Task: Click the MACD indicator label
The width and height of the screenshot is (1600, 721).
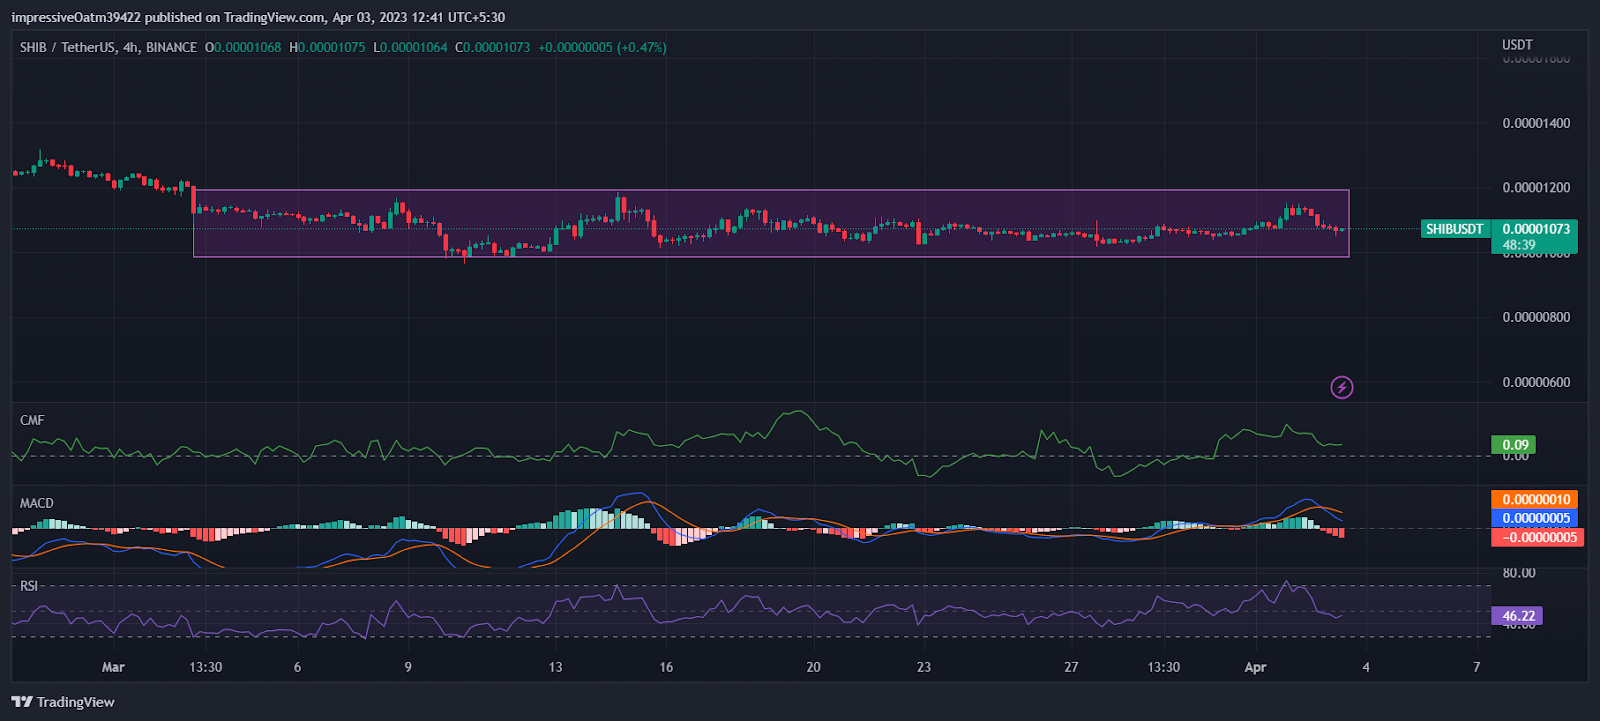Action: pyautogui.click(x=37, y=503)
